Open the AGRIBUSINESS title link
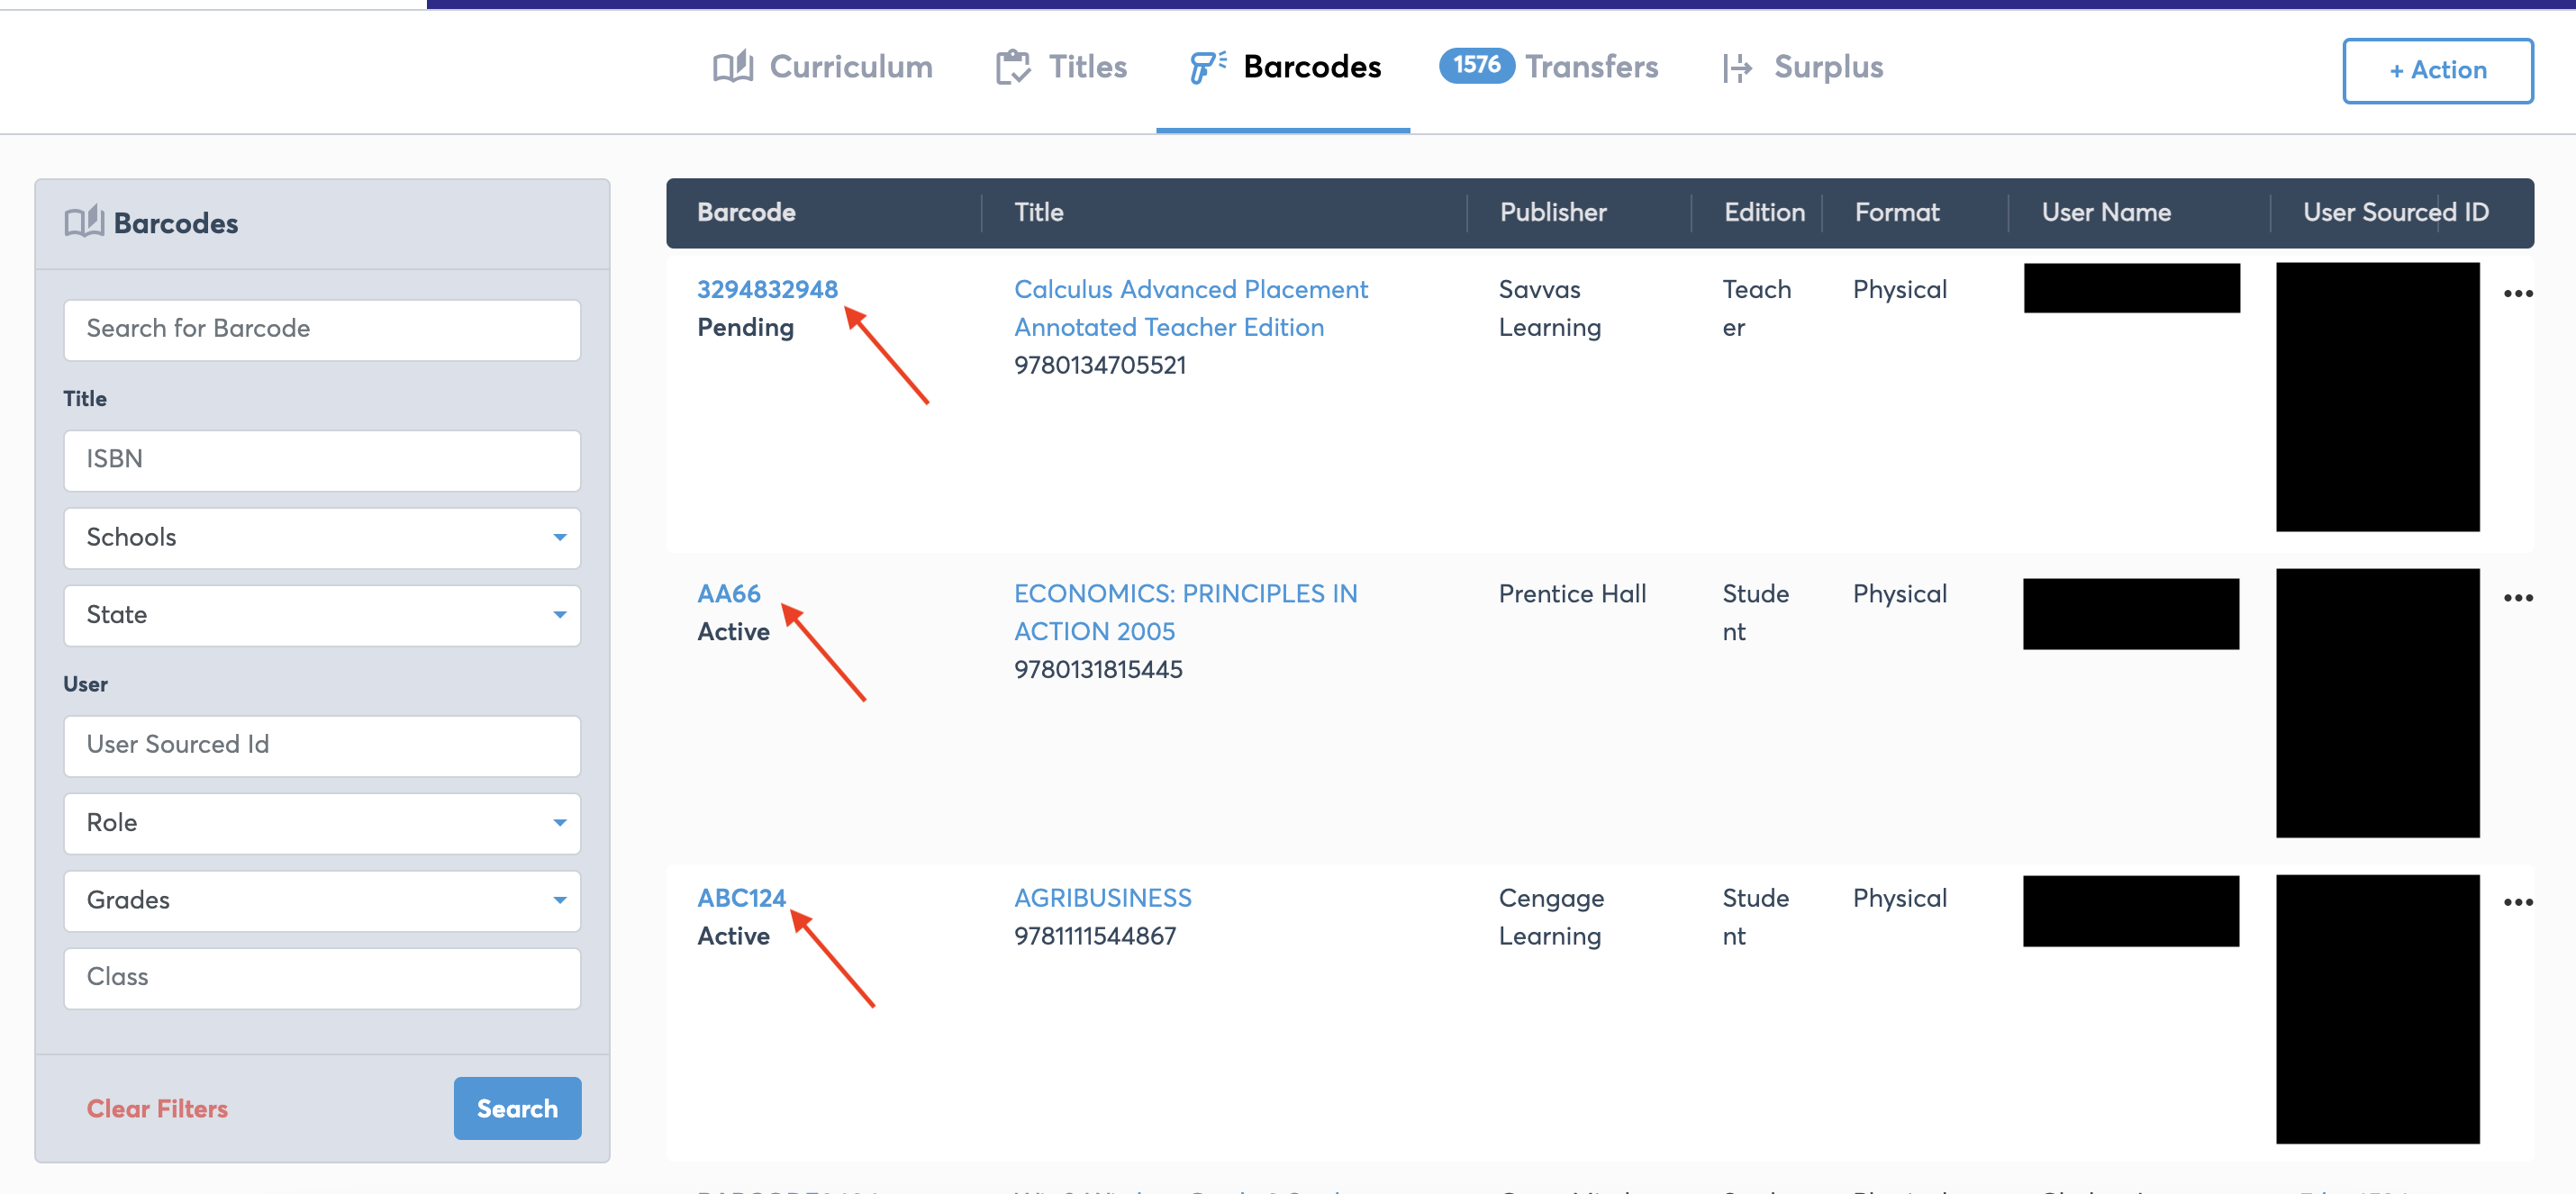This screenshot has height=1194, width=2576. click(x=1102, y=898)
